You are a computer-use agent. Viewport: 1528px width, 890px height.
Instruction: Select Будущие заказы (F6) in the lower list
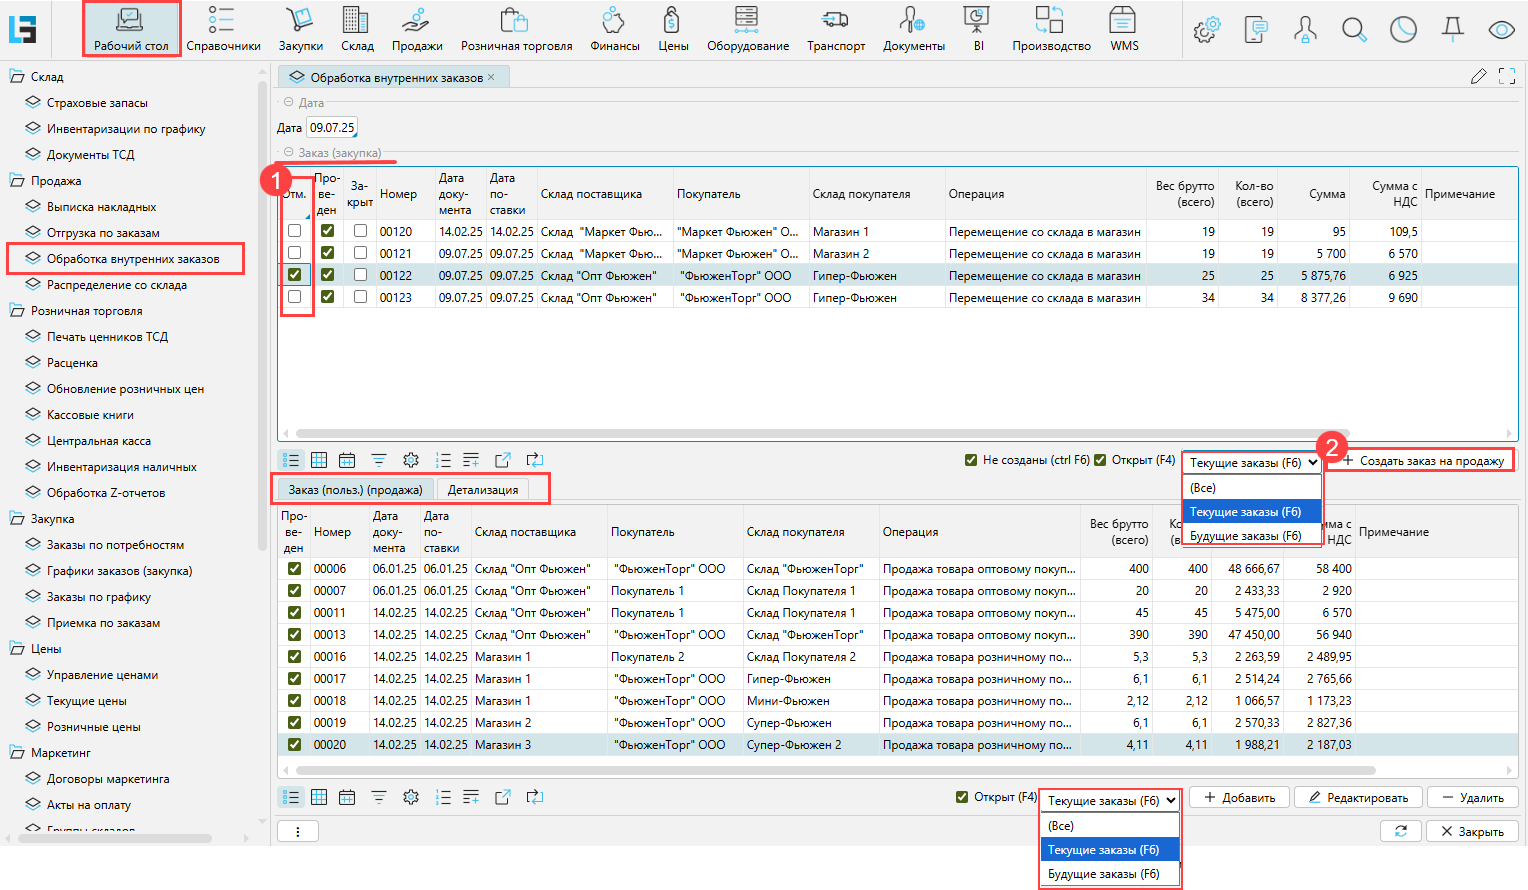pyautogui.click(x=1103, y=874)
